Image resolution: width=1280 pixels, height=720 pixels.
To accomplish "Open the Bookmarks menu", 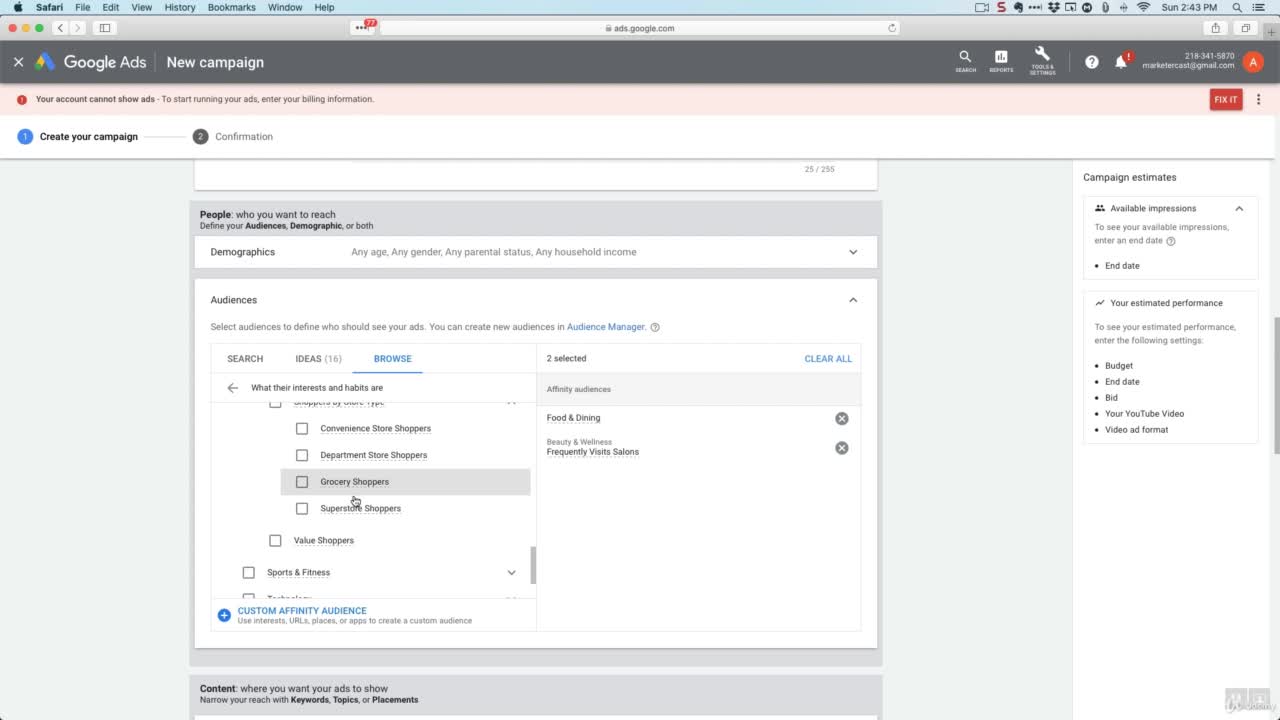I will pos(231,7).
